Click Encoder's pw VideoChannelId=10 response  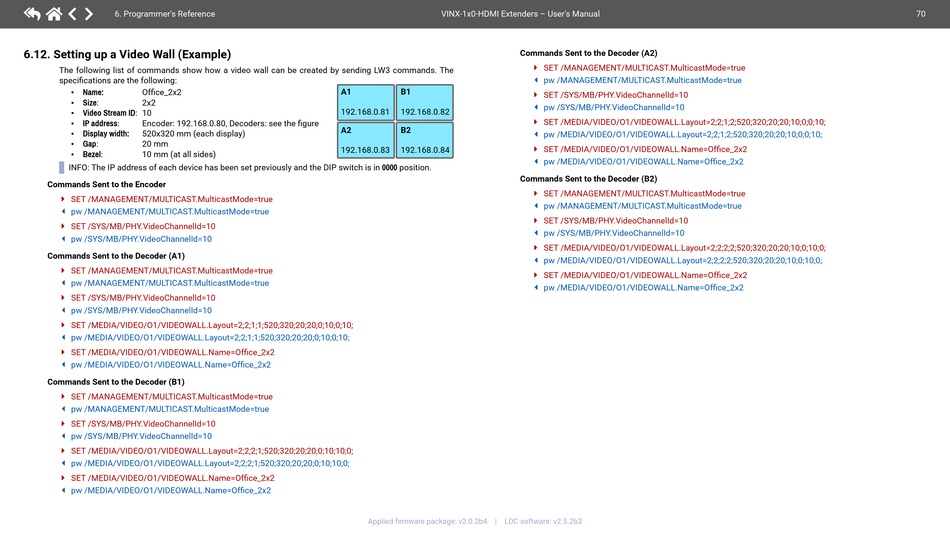point(141,239)
